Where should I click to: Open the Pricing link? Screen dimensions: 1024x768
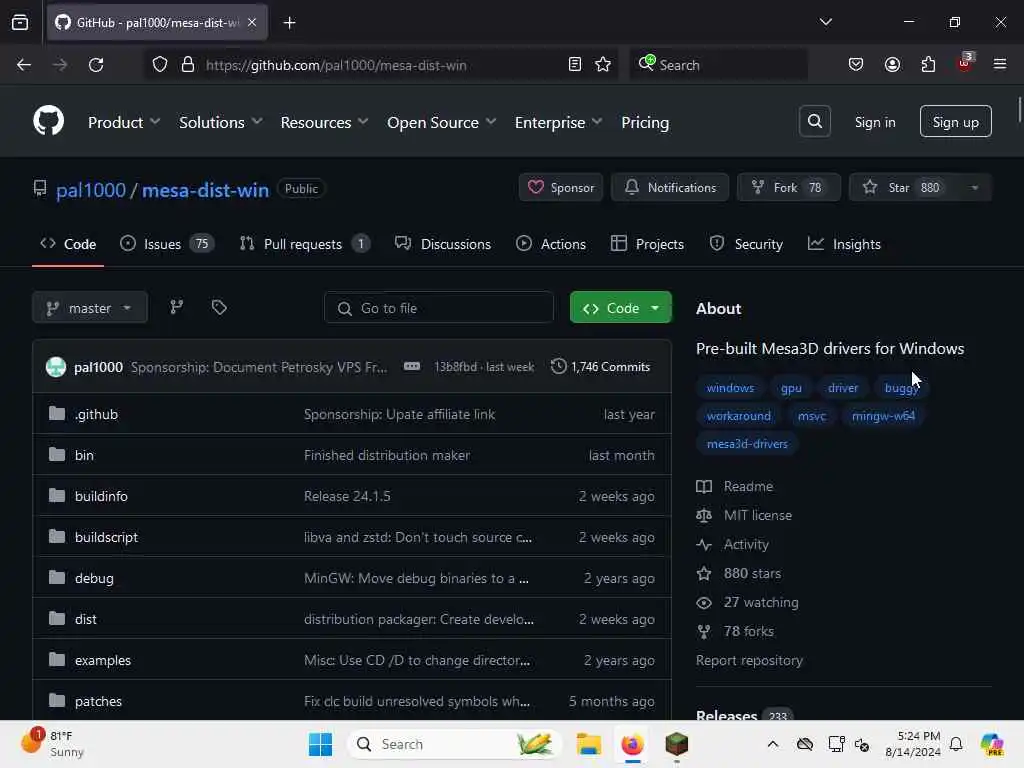coord(645,122)
